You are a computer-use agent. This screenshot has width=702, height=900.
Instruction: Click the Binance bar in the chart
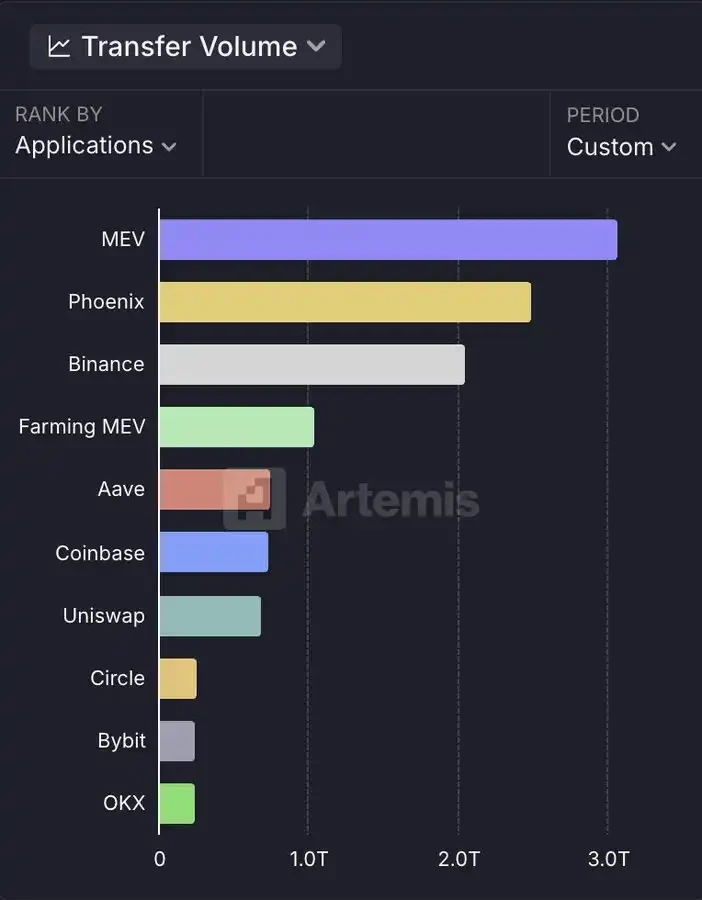[310, 364]
